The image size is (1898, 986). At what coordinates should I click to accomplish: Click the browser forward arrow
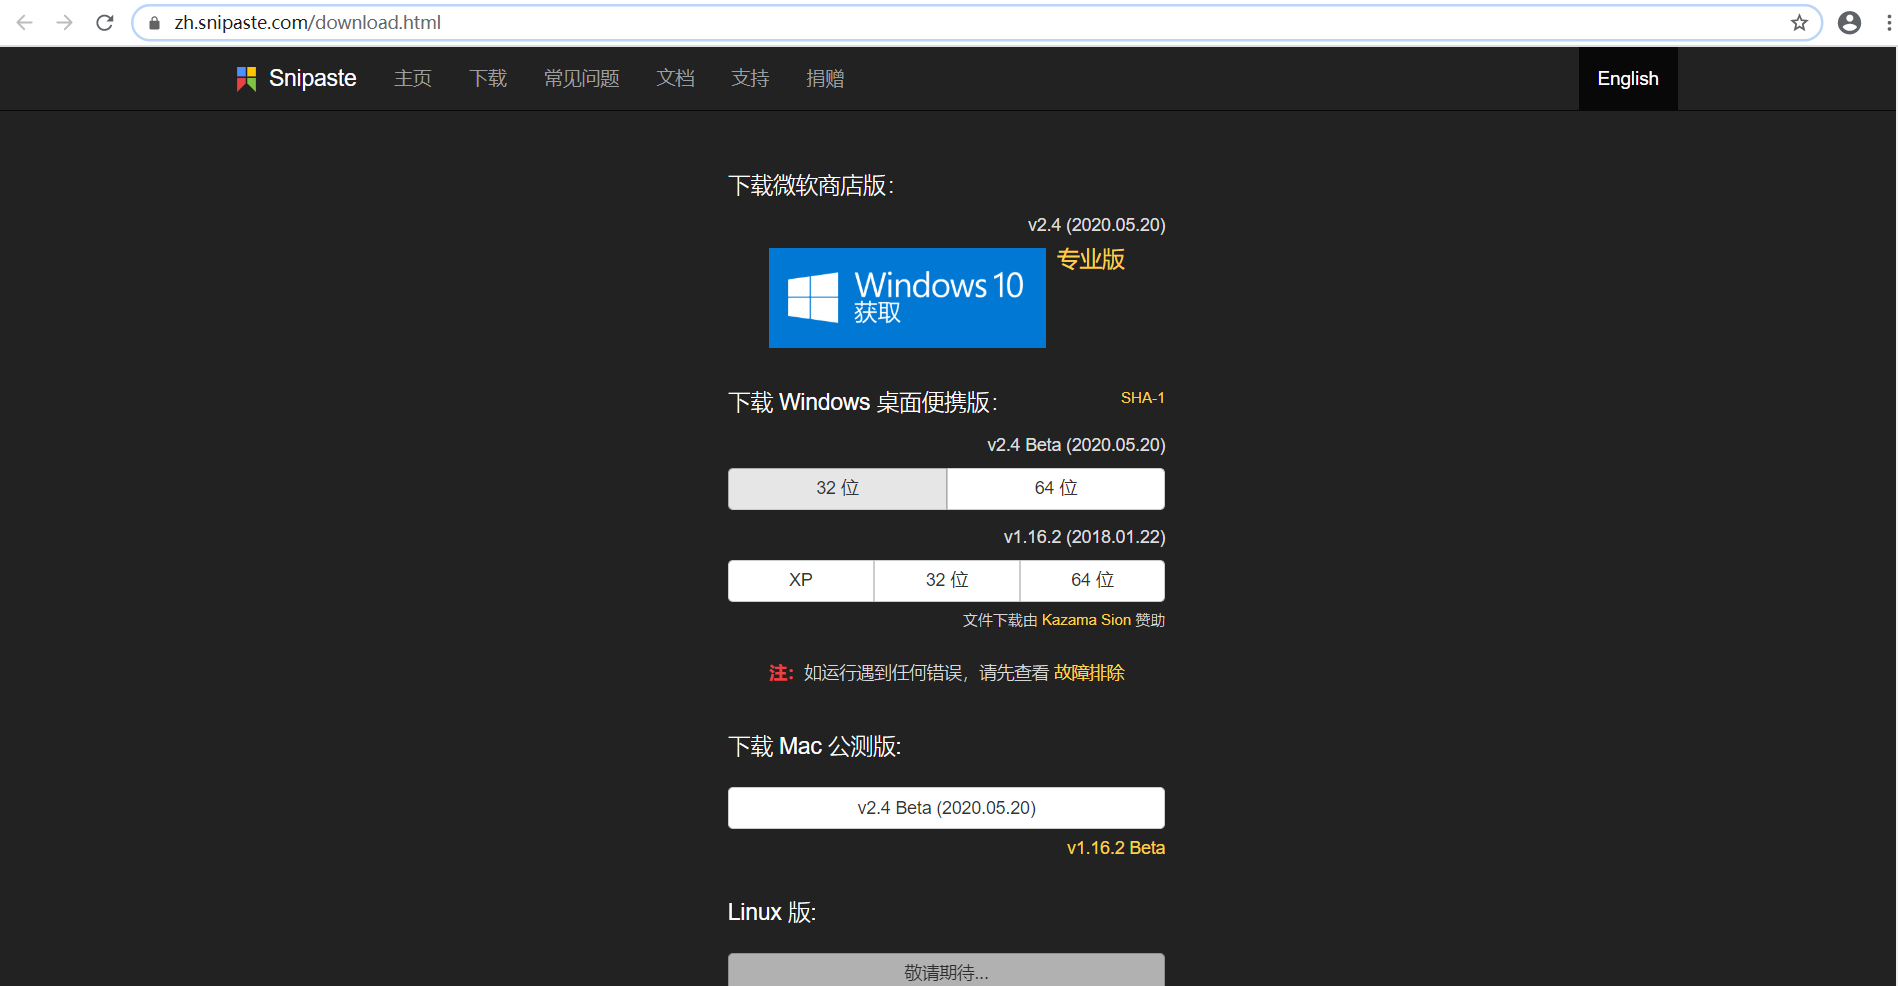coord(65,22)
